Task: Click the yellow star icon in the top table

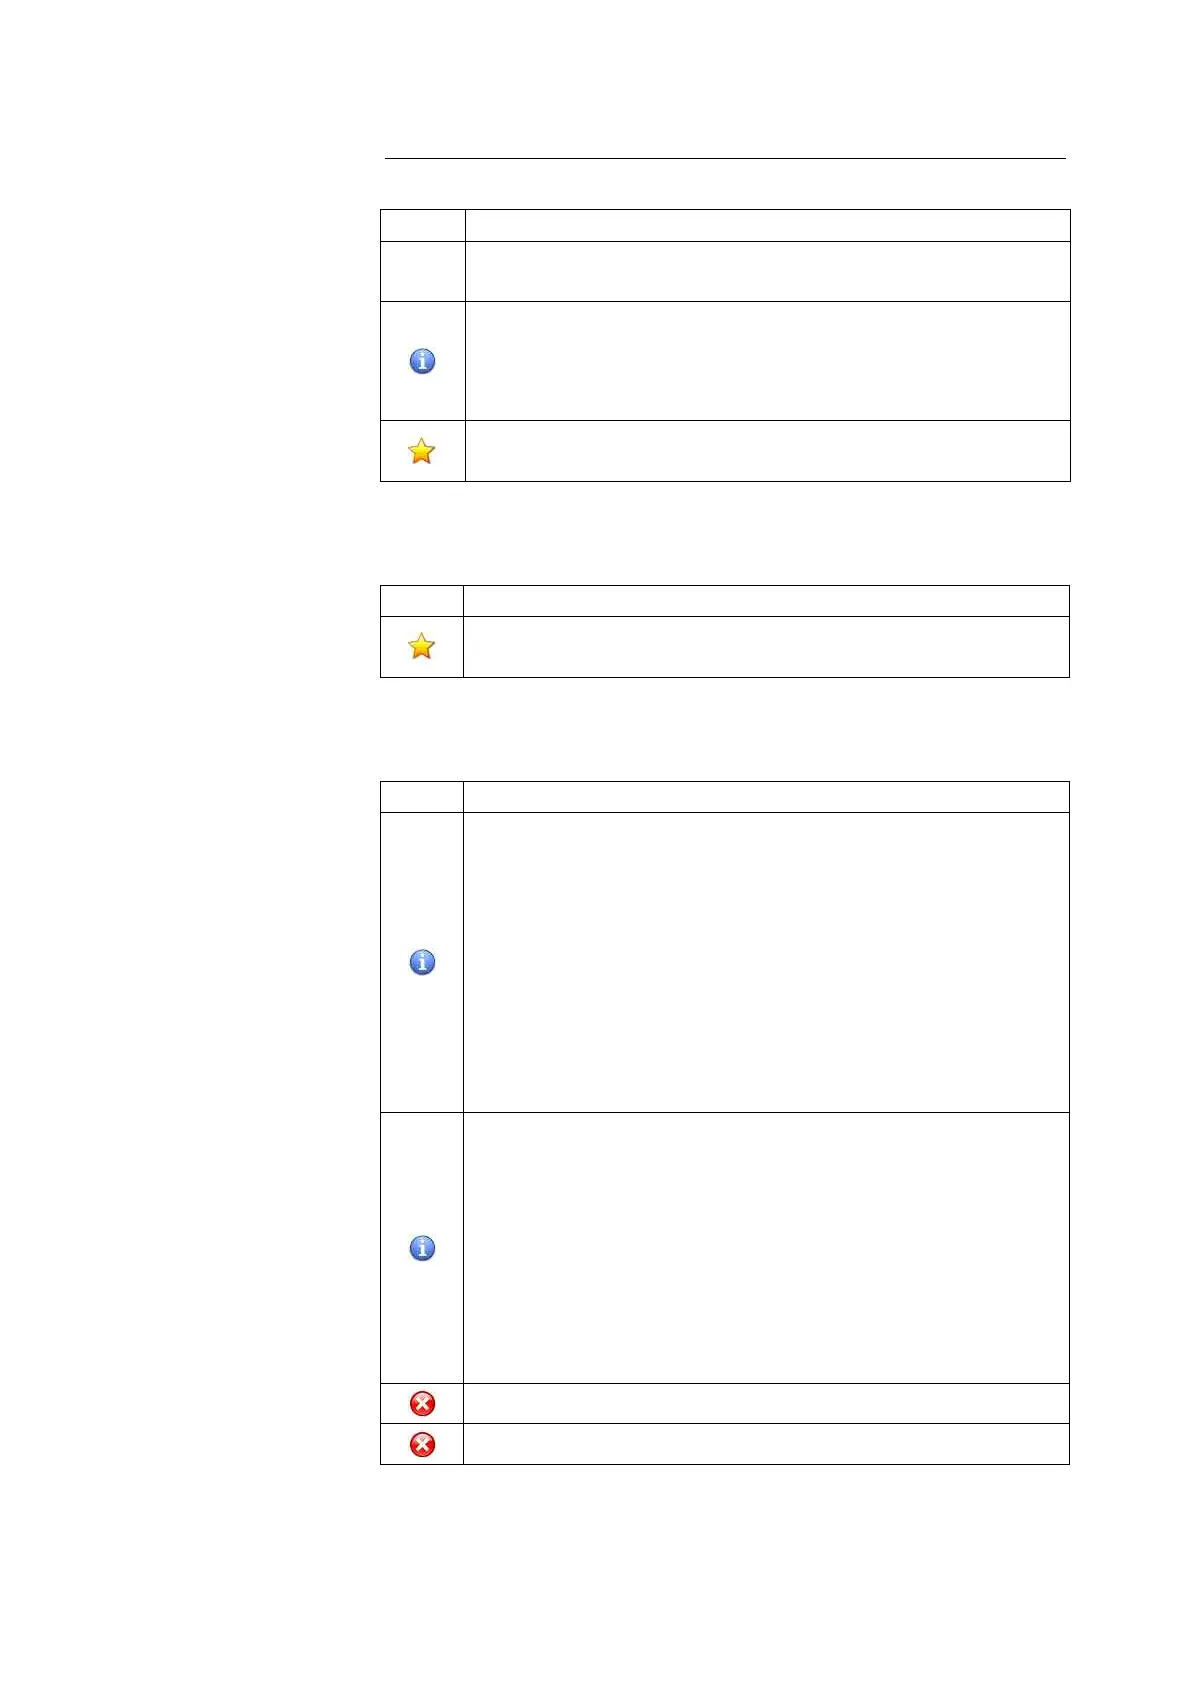Action: [422, 451]
